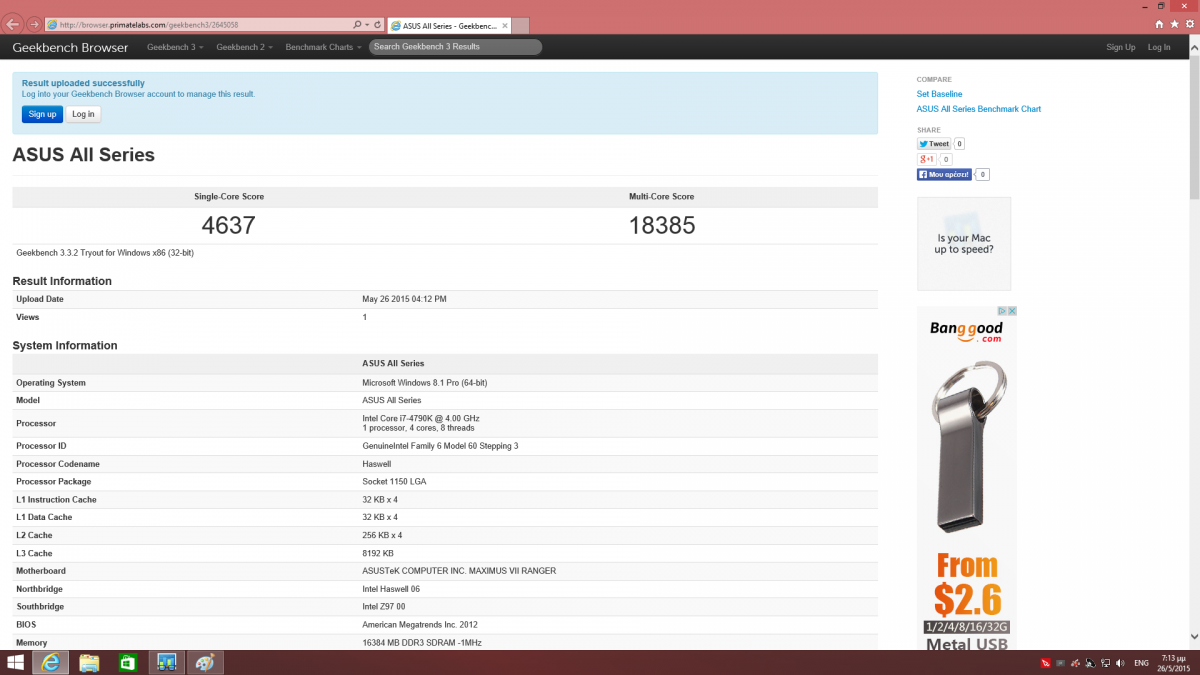Click the Facebook like button

(944, 174)
